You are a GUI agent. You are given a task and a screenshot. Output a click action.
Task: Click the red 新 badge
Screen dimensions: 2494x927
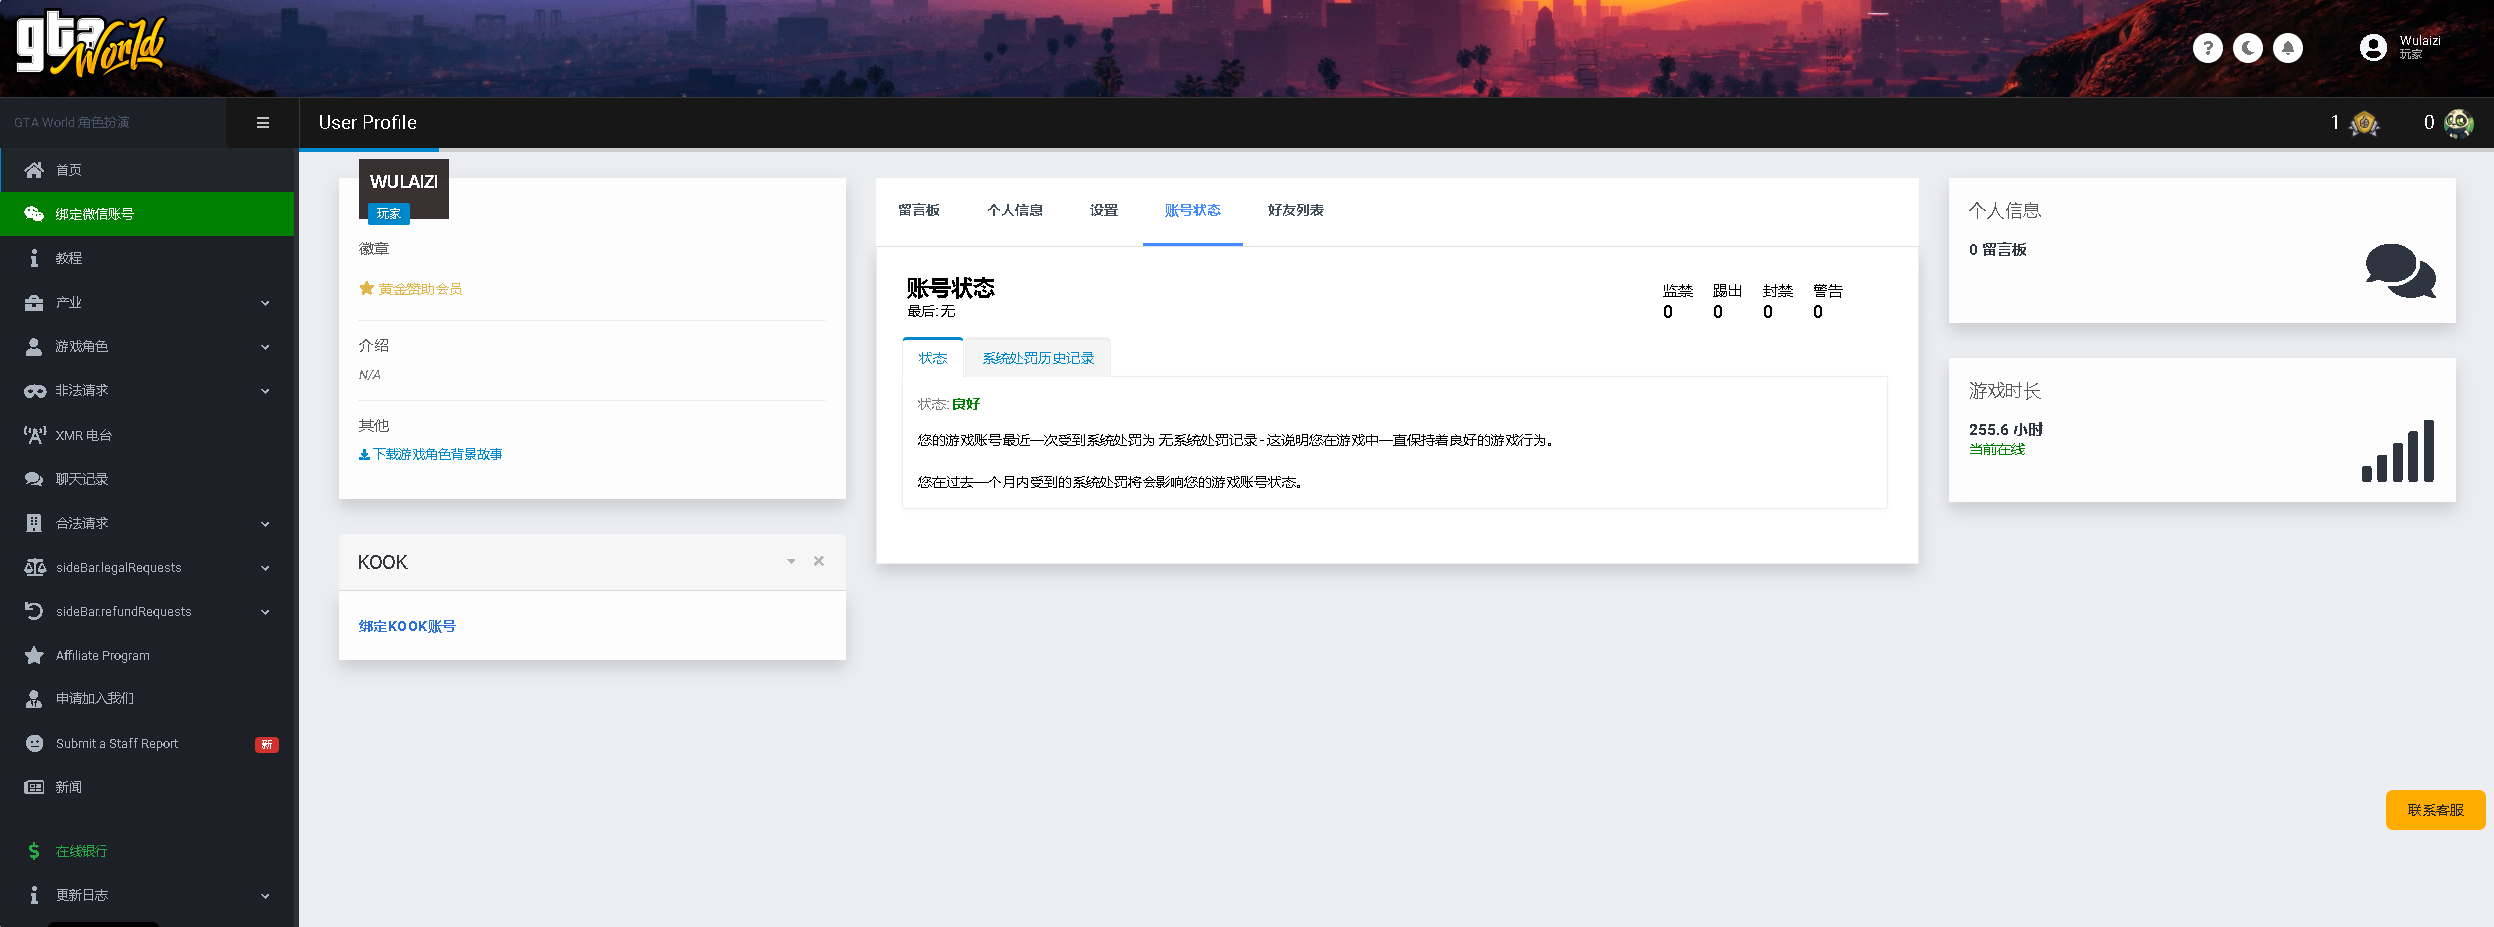(x=267, y=744)
